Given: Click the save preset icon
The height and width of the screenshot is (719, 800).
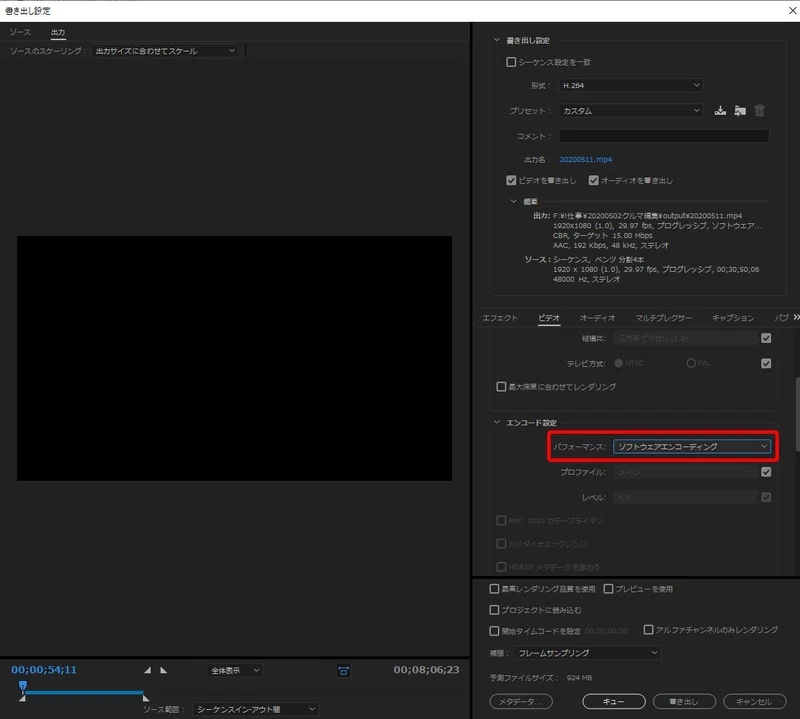Looking at the screenshot, I should 720,110.
